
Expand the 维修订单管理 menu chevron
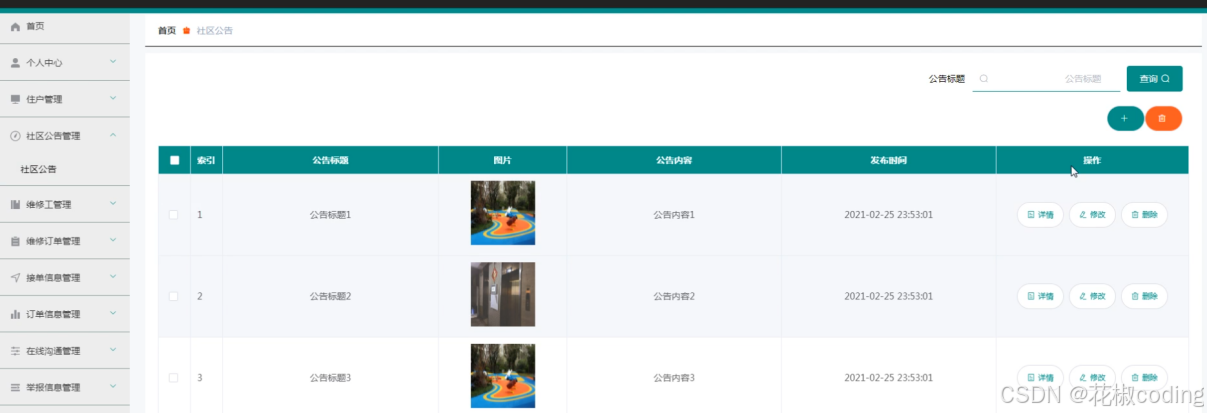click(113, 240)
